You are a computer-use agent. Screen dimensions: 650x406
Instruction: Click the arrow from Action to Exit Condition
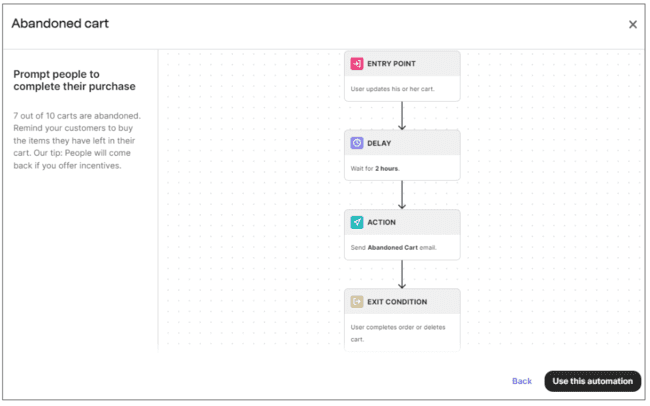[x=402, y=273]
